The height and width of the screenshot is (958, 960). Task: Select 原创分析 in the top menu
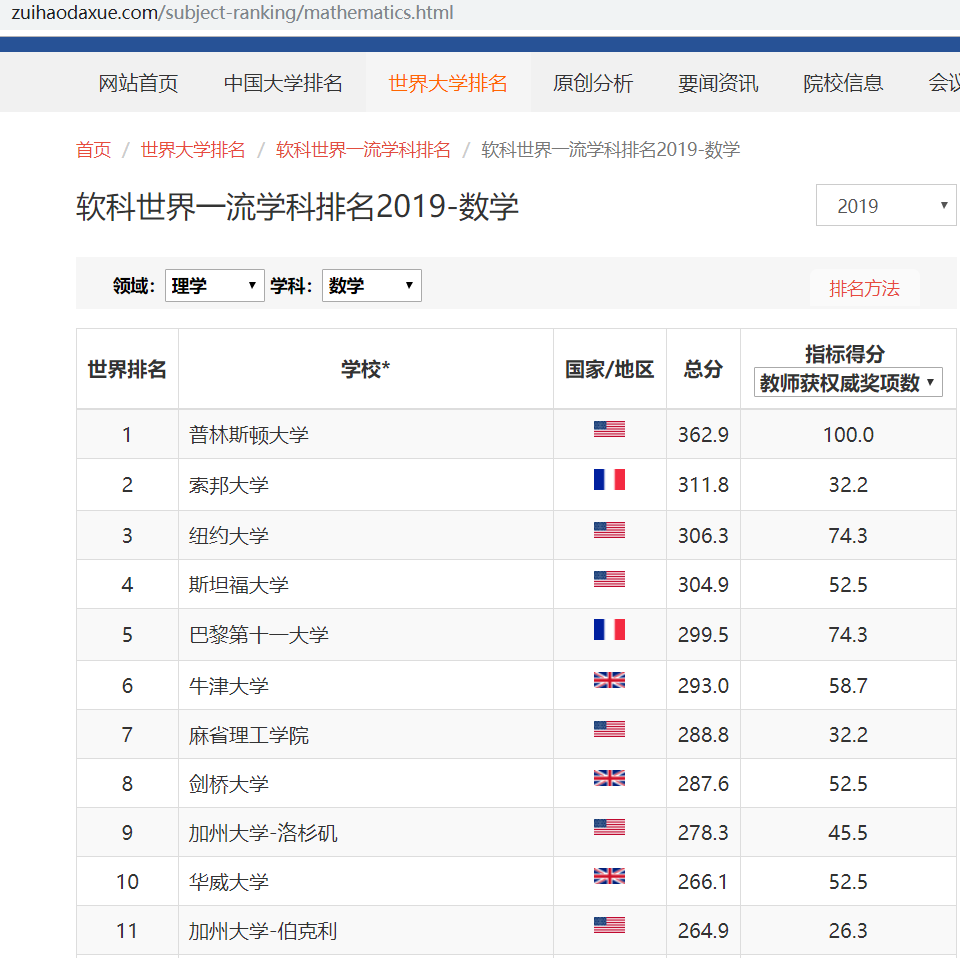(593, 83)
